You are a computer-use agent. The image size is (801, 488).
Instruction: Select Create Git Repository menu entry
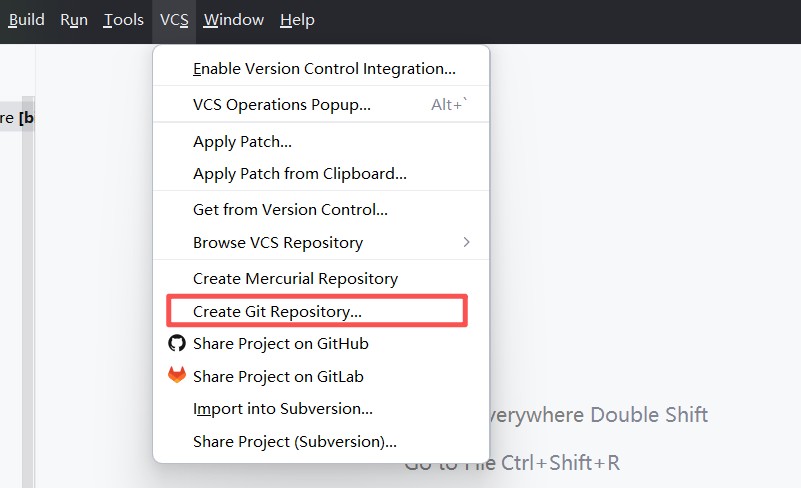click(x=277, y=312)
